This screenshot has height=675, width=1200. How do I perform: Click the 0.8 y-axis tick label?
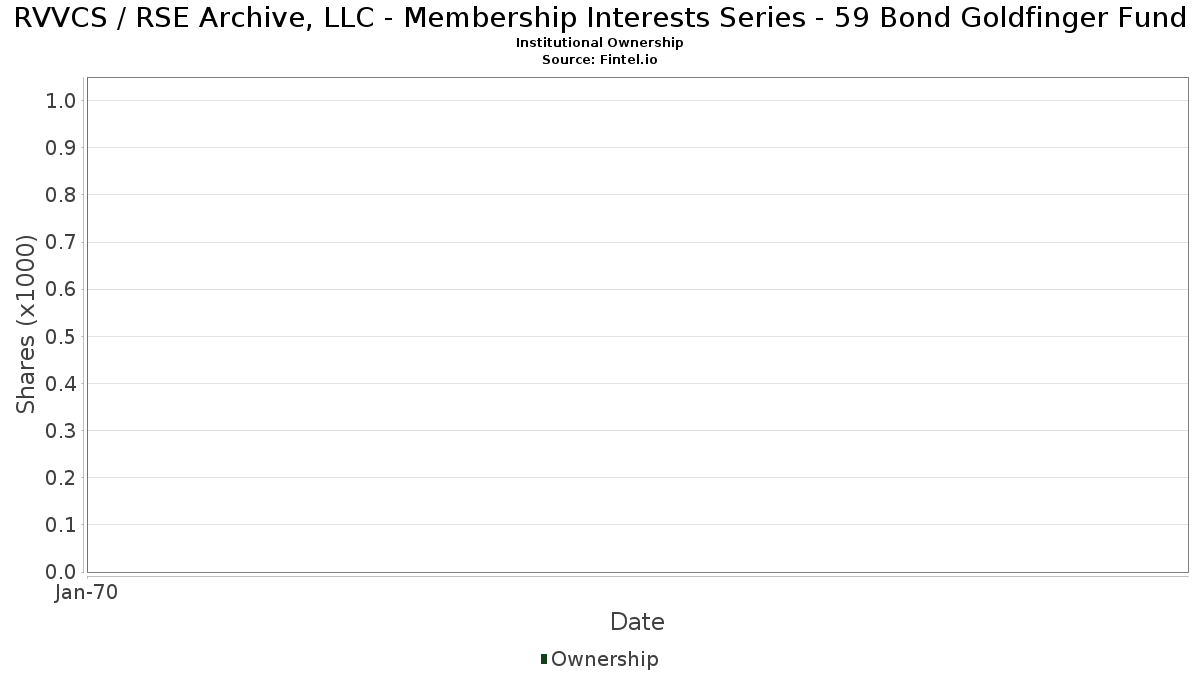(x=62, y=195)
